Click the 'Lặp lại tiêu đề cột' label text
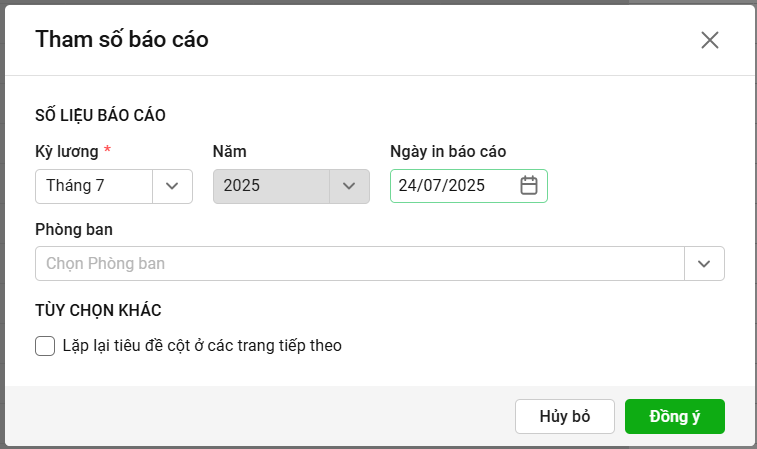 pyautogui.click(x=202, y=346)
